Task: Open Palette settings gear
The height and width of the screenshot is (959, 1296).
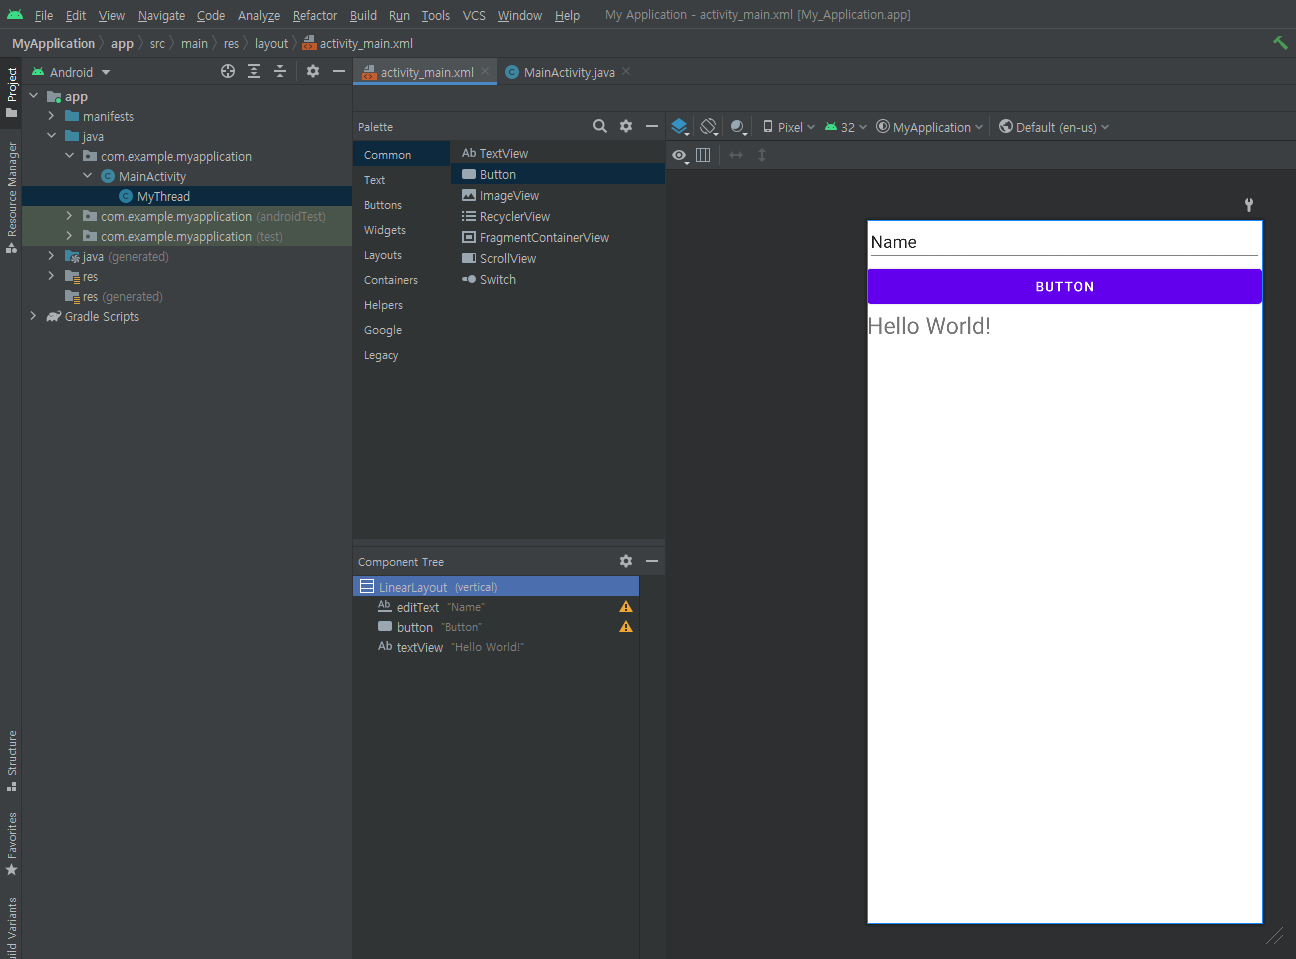Action: coord(626,126)
